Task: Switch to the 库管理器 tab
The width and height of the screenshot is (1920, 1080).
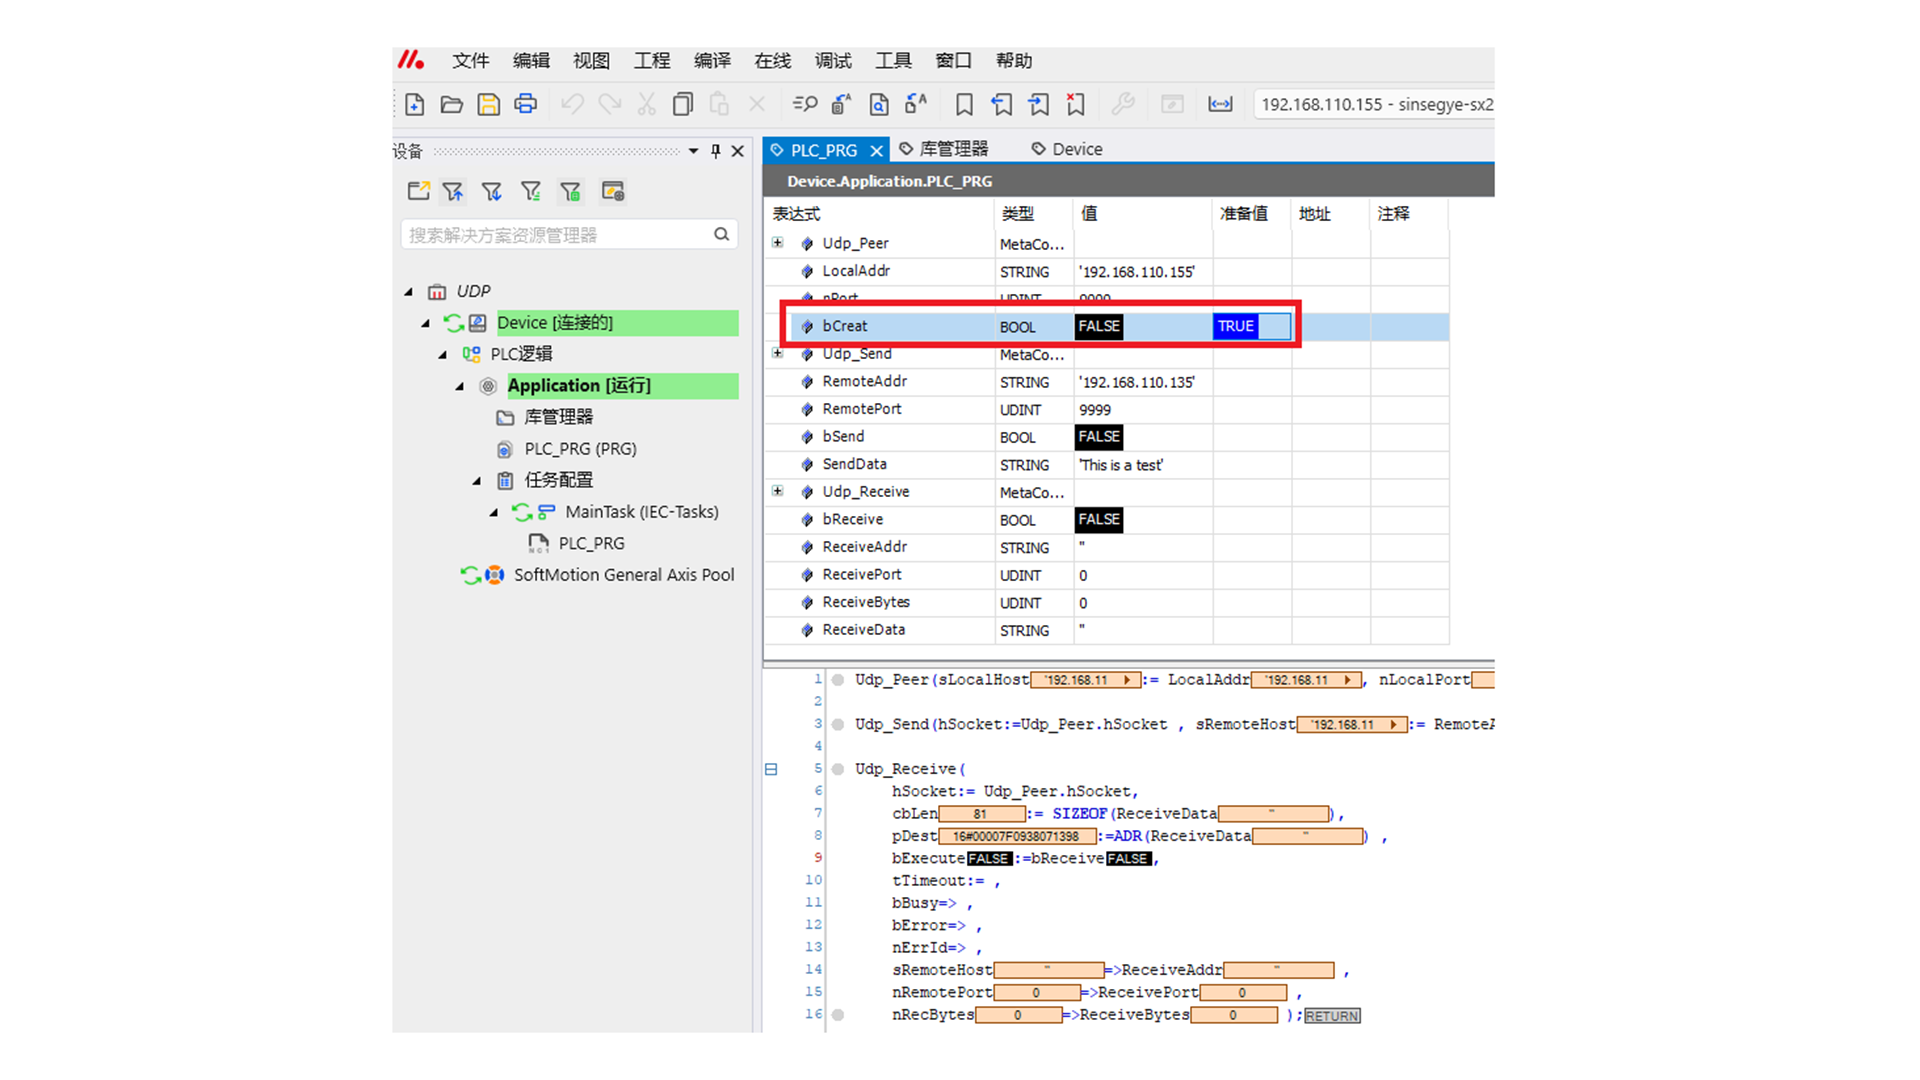Action: [x=944, y=149]
